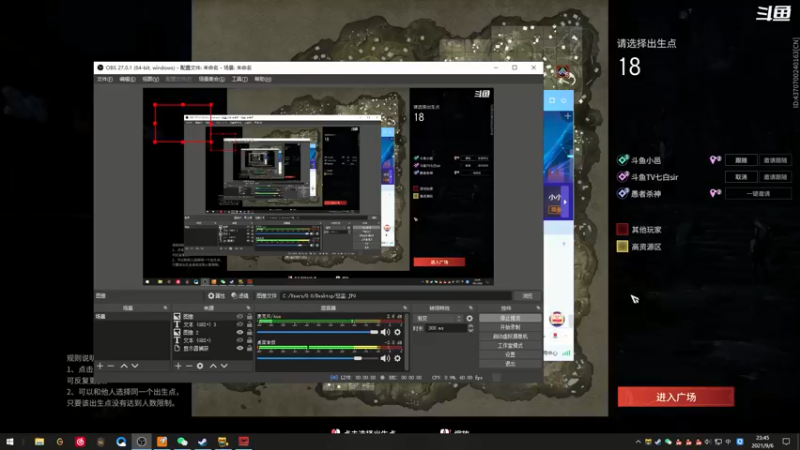This screenshot has width=800, height=450.
Task: Click the 停止推流 stop streaming button
Action: coord(510,318)
